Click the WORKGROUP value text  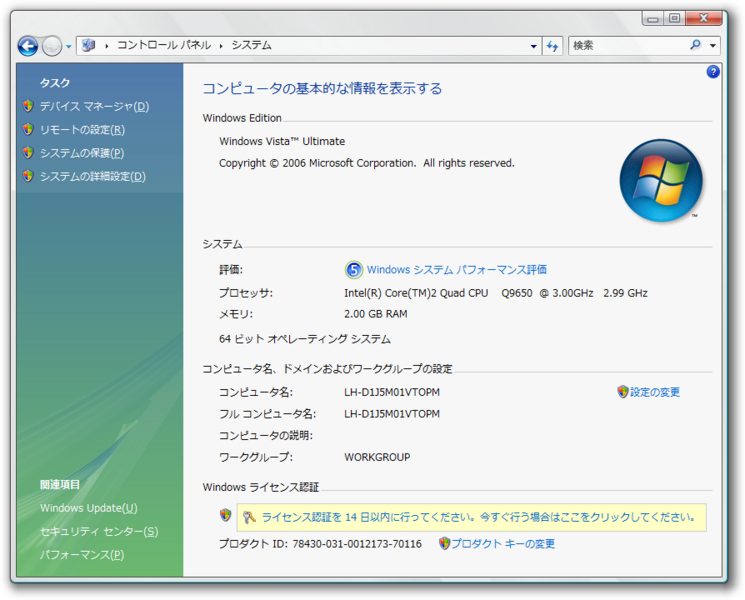click(x=377, y=457)
